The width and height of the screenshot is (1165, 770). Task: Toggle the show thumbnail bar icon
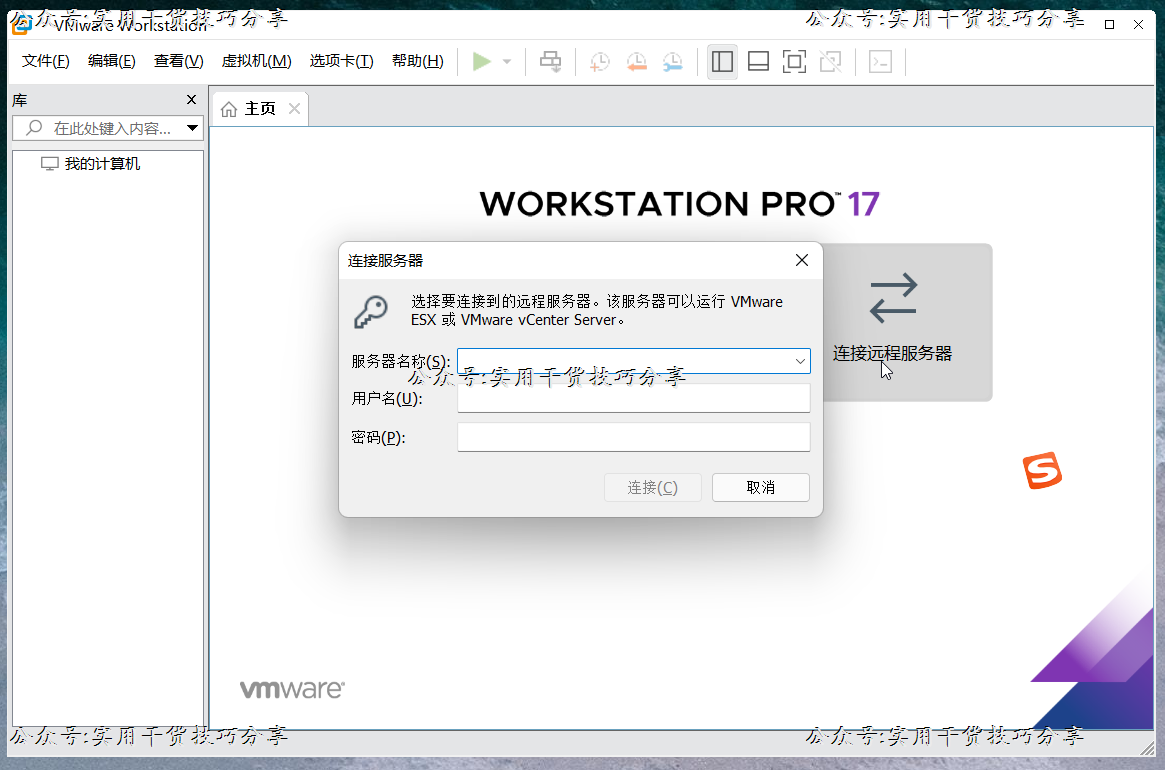pos(757,61)
